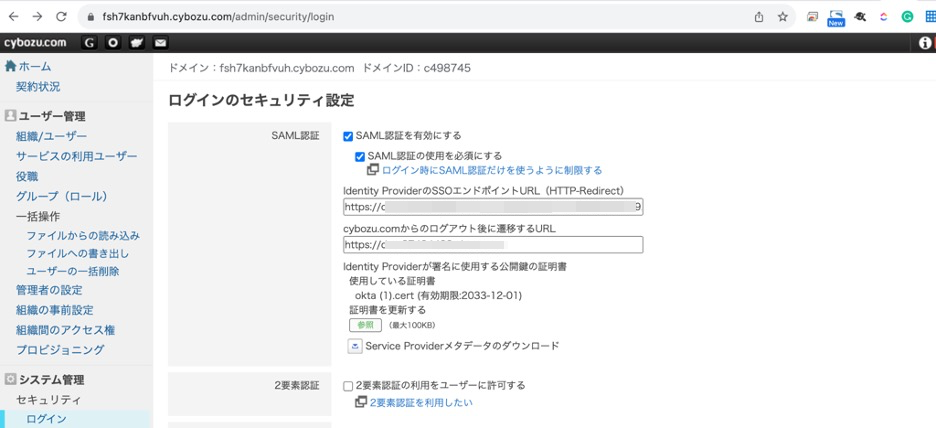Viewport: 936px width, 428px height.
Task: Open 組織/ユーザー in the sidebar
Action: [51, 136]
